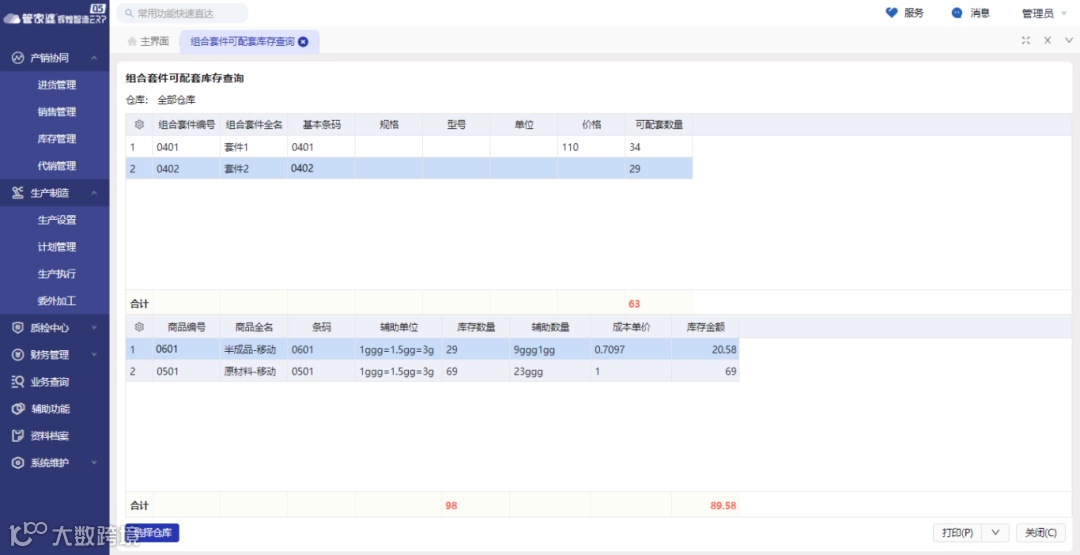The width and height of the screenshot is (1080, 555).
Task: Open lower table column settings gear
Action: (139, 327)
